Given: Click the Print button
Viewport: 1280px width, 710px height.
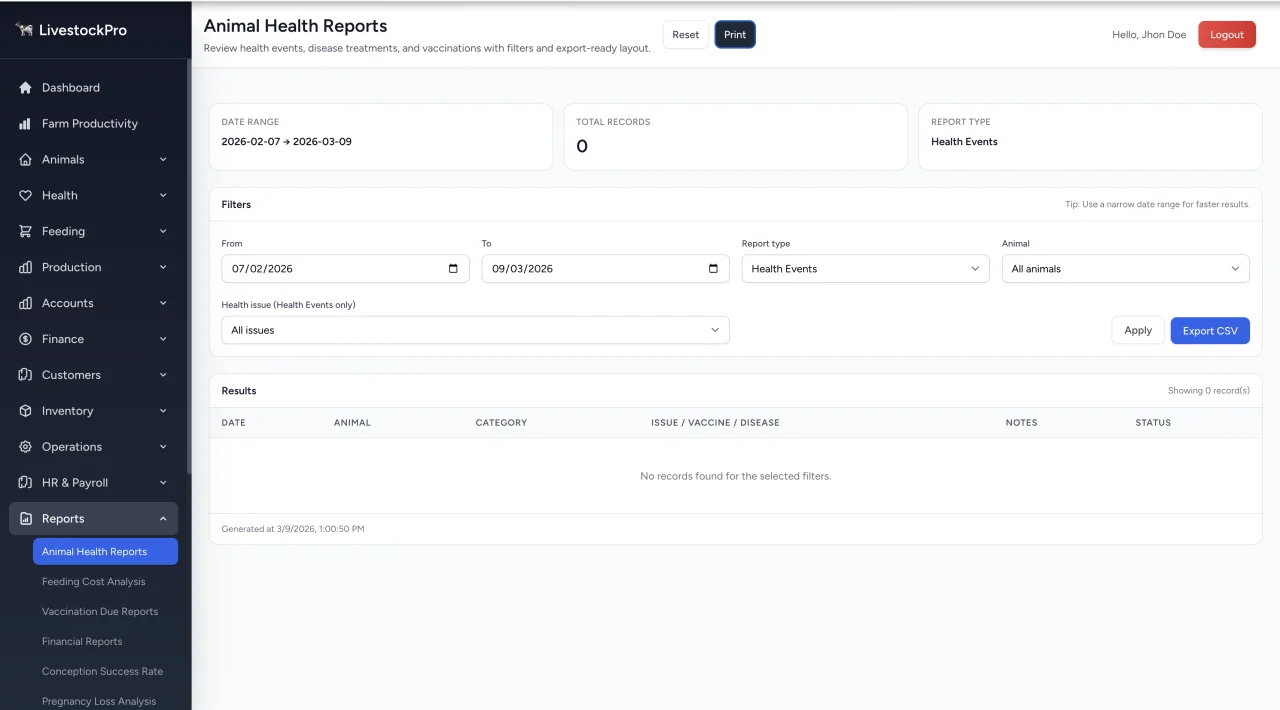Looking at the screenshot, I should (x=735, y=35).
